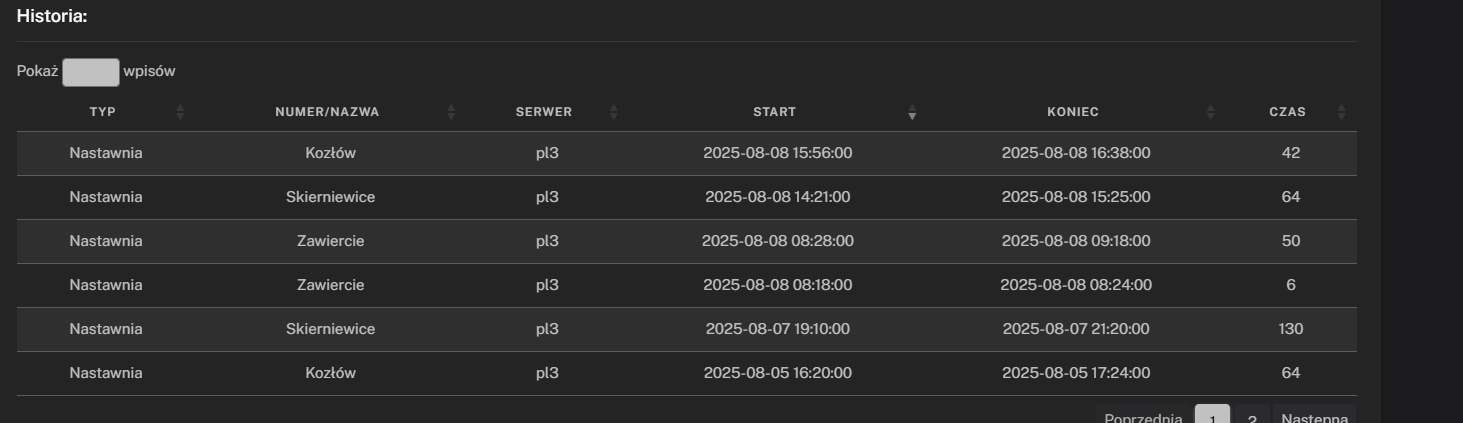
Task: Sort by SERWER column arrows
Action: [614, 112]
